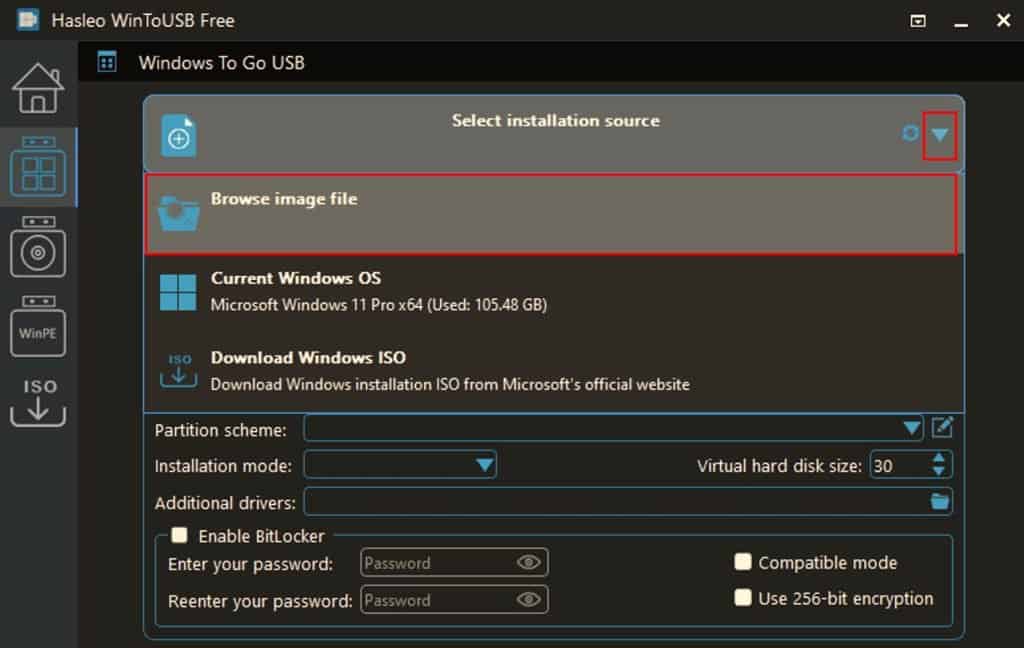Select the Windows installation disc sidebar icon

(38, 247)
